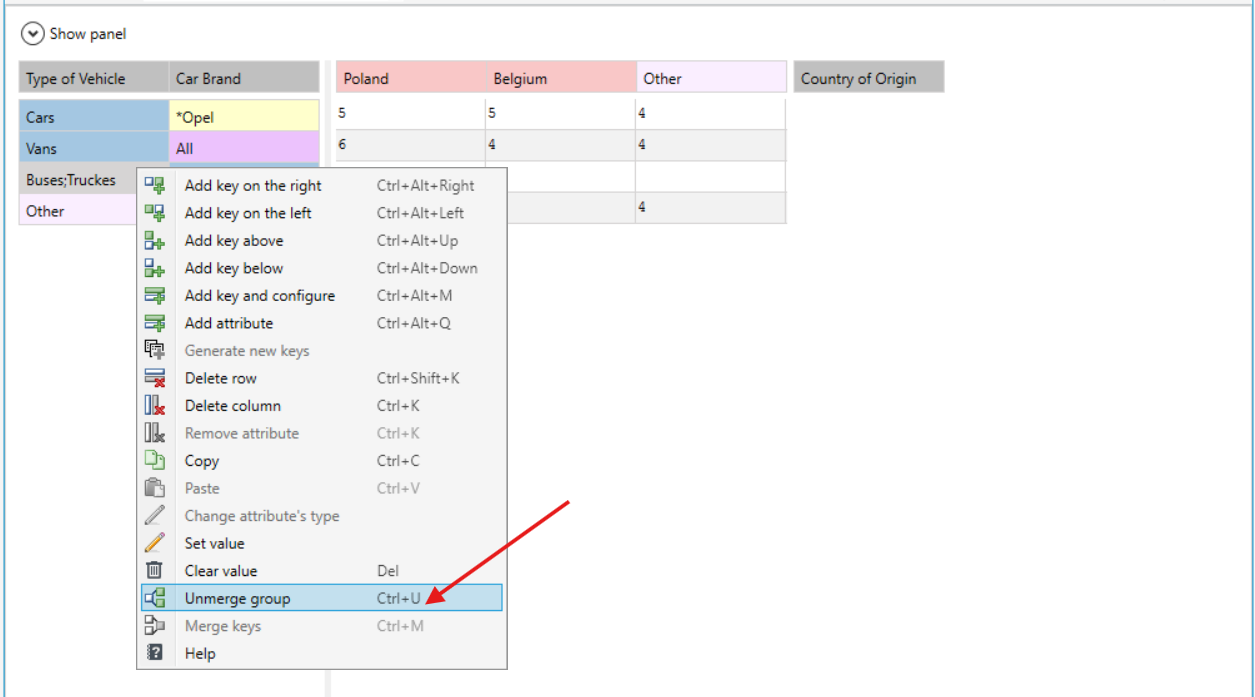
Task: Select the Merge keys menu entry
Action: pos(321,626)
